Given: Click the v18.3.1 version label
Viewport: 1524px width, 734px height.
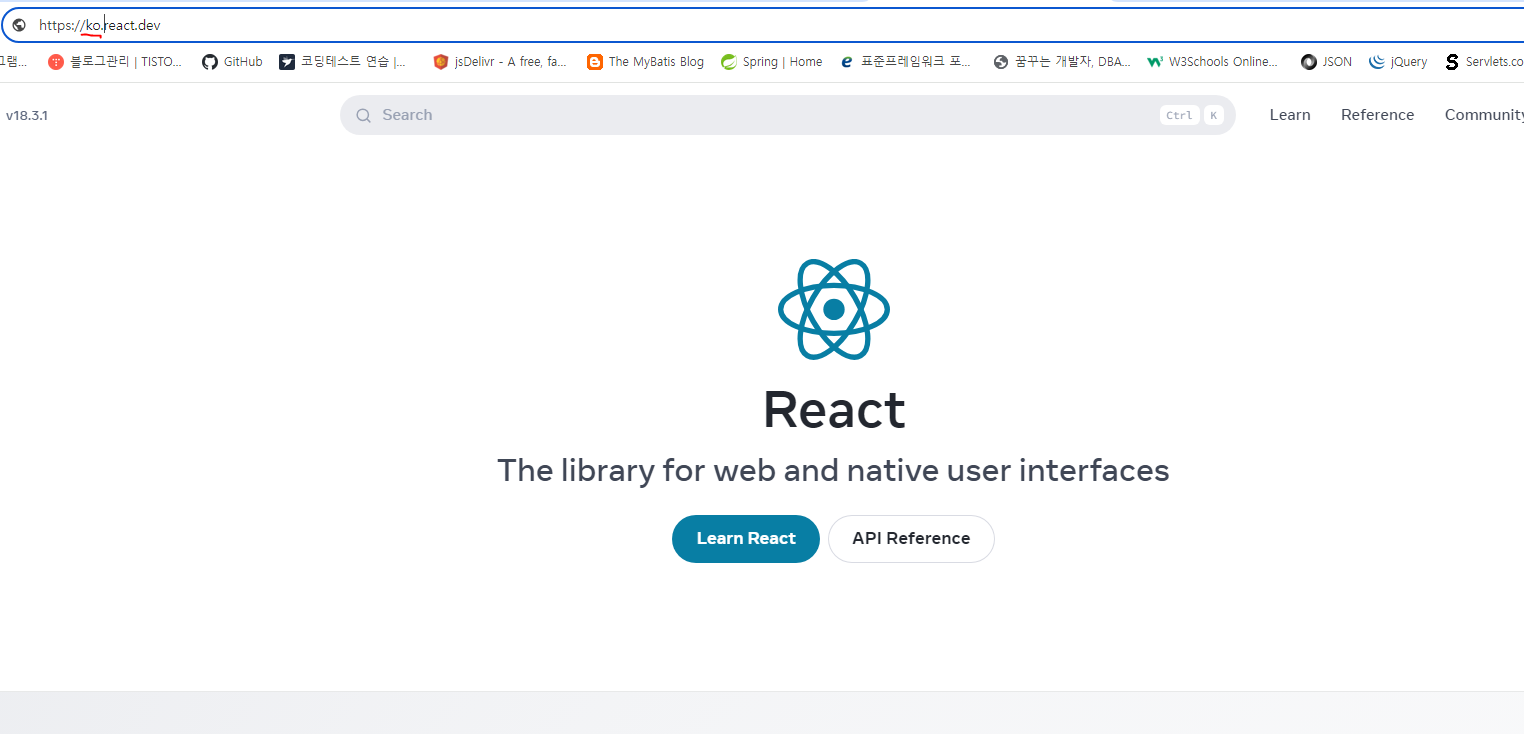Looking at the screenshot, I should tap(27, 115).
